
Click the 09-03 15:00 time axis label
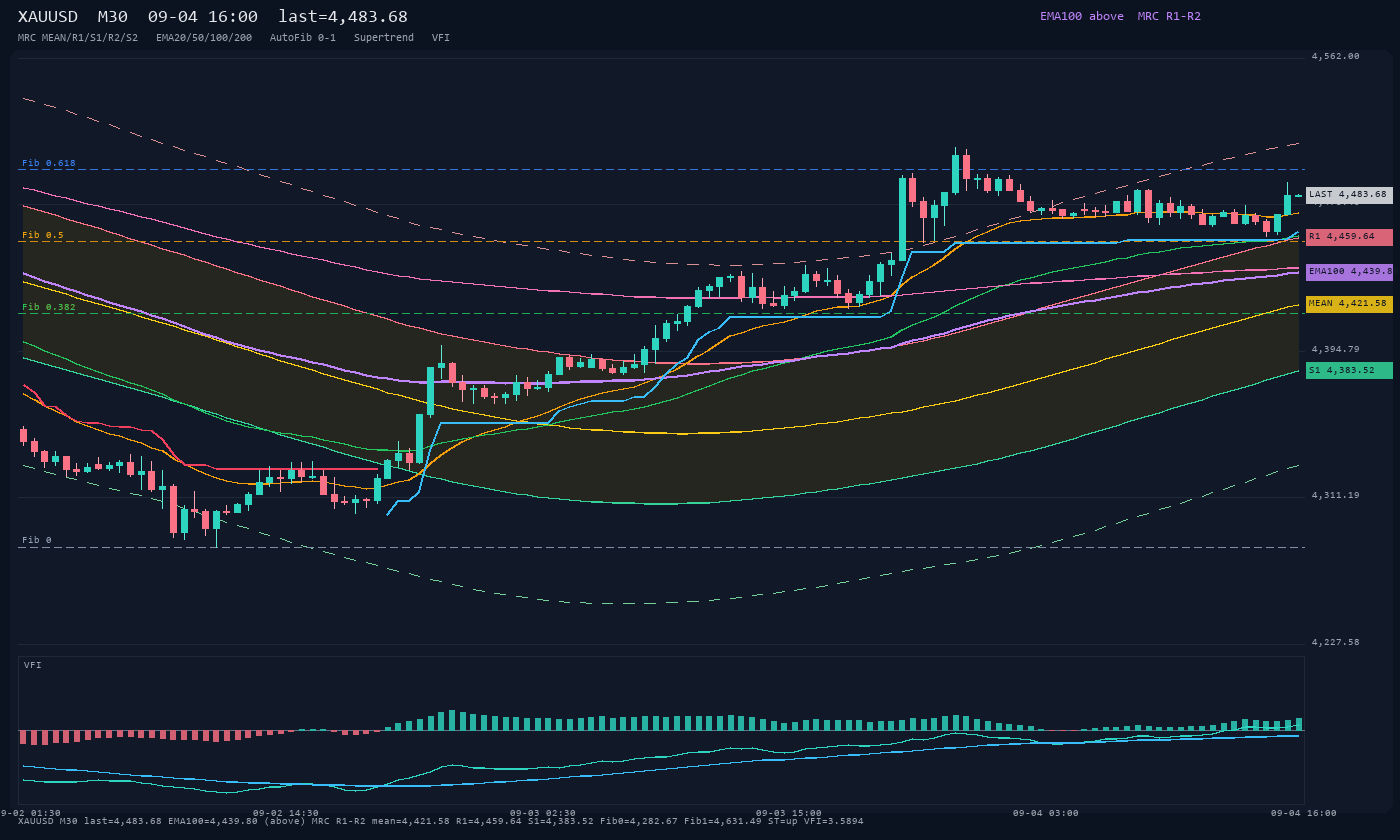789,813
